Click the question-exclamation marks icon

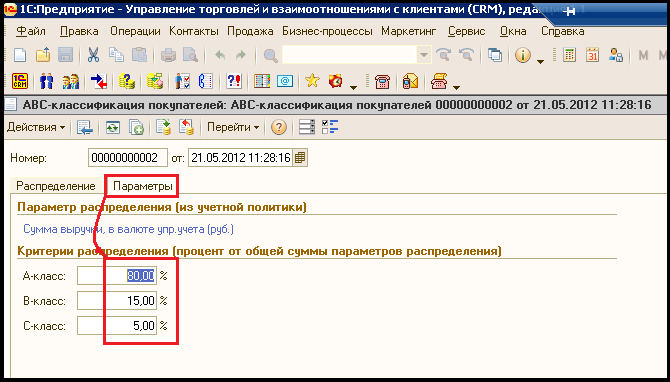click(x=234, y=81)
